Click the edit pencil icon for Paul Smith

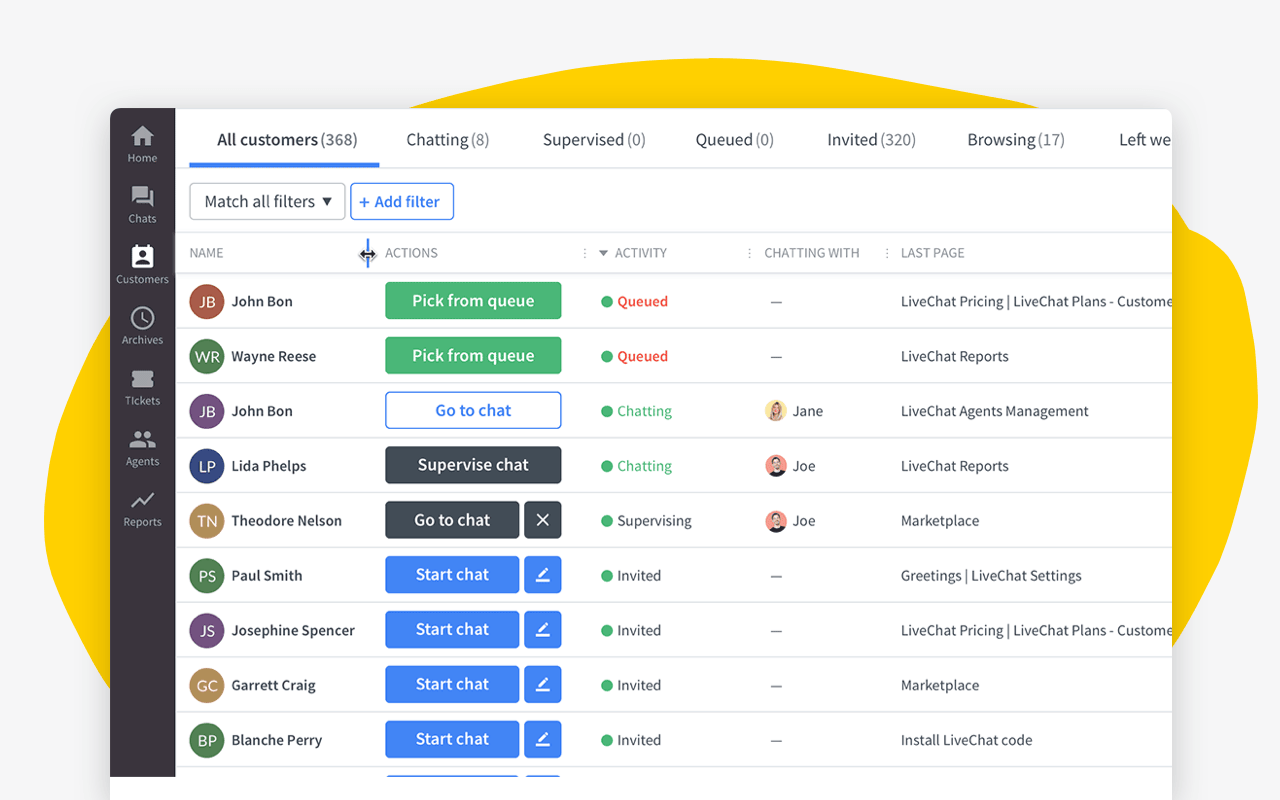[543, 575]
